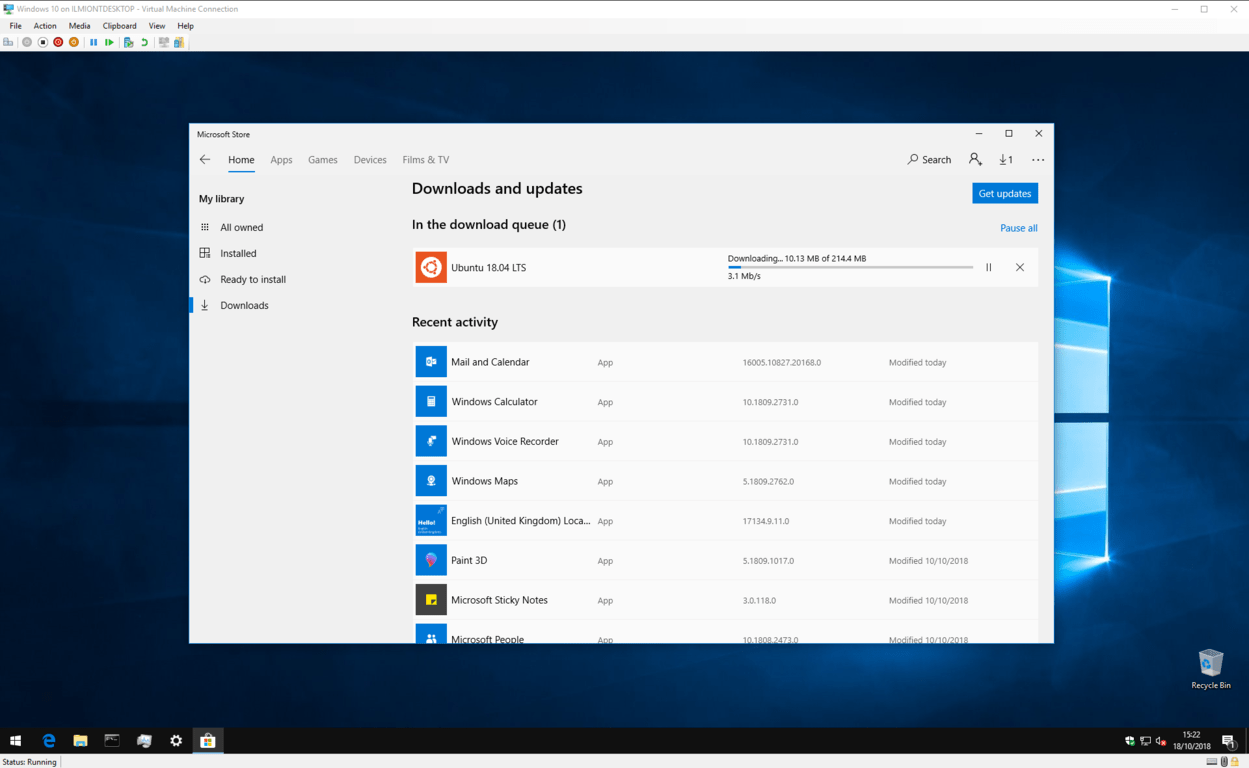Image resolution: width=1249 pixels, height=768 pixels.
Task: Open downloads indicator showing 1
Action: click(x=1006, y=159)
